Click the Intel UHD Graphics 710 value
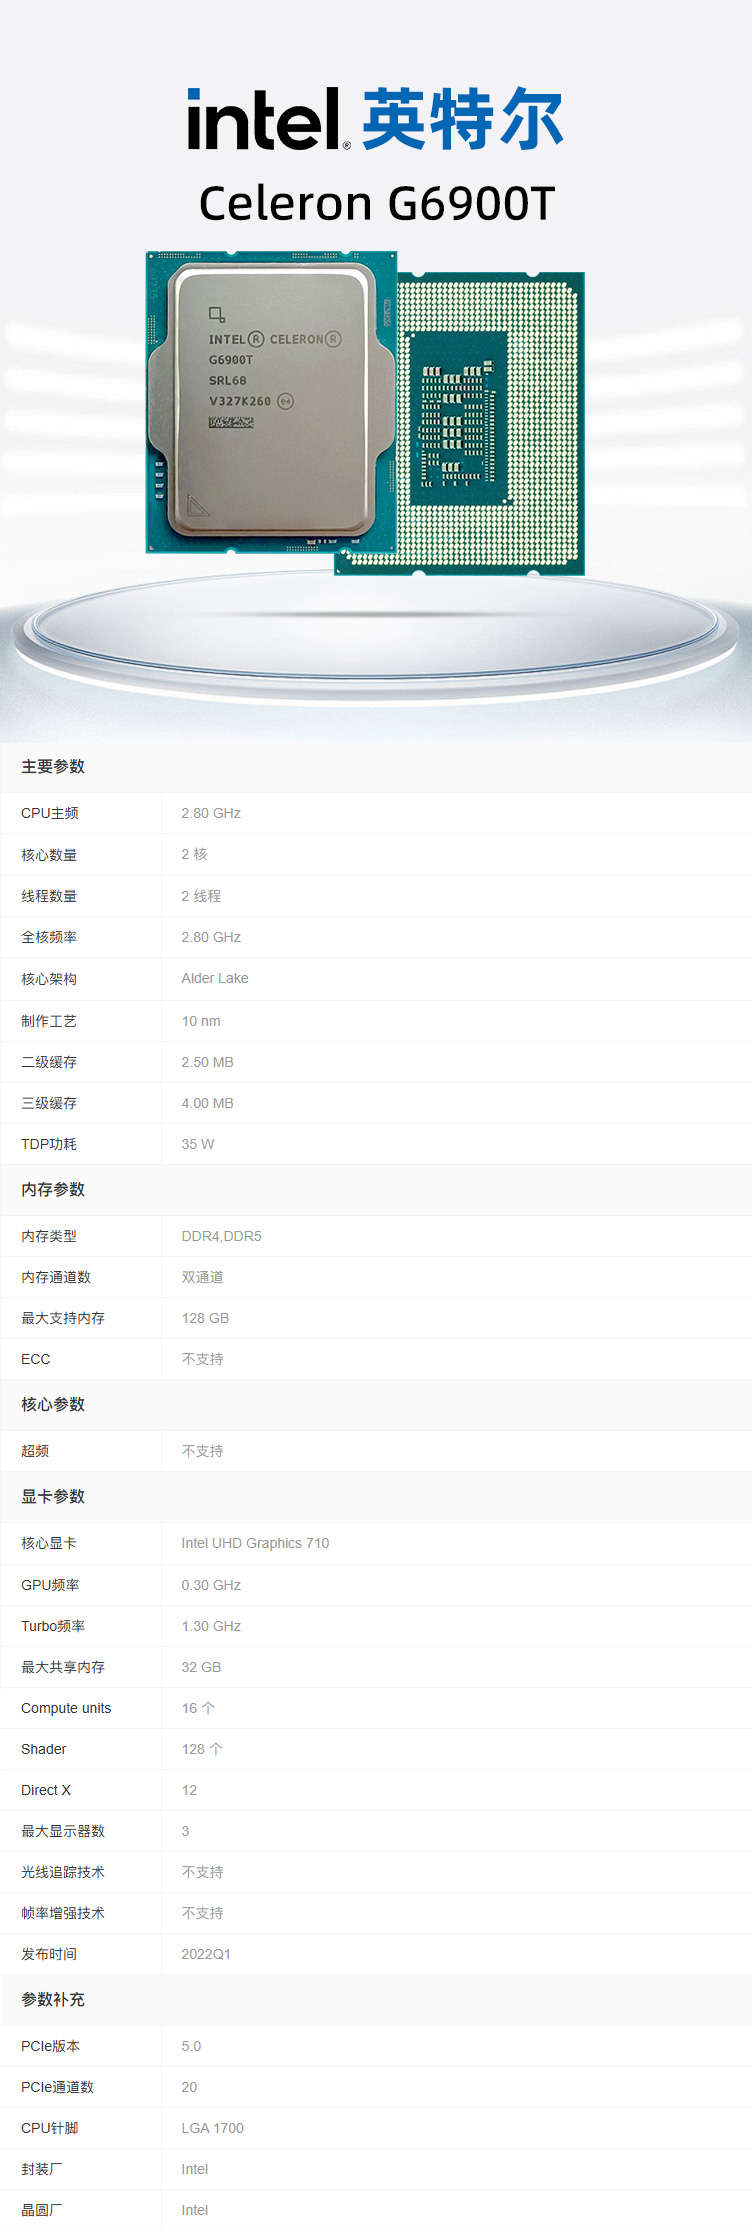Image resolution: width=752 pixels, height=2231 pixels. point(255,1543)
